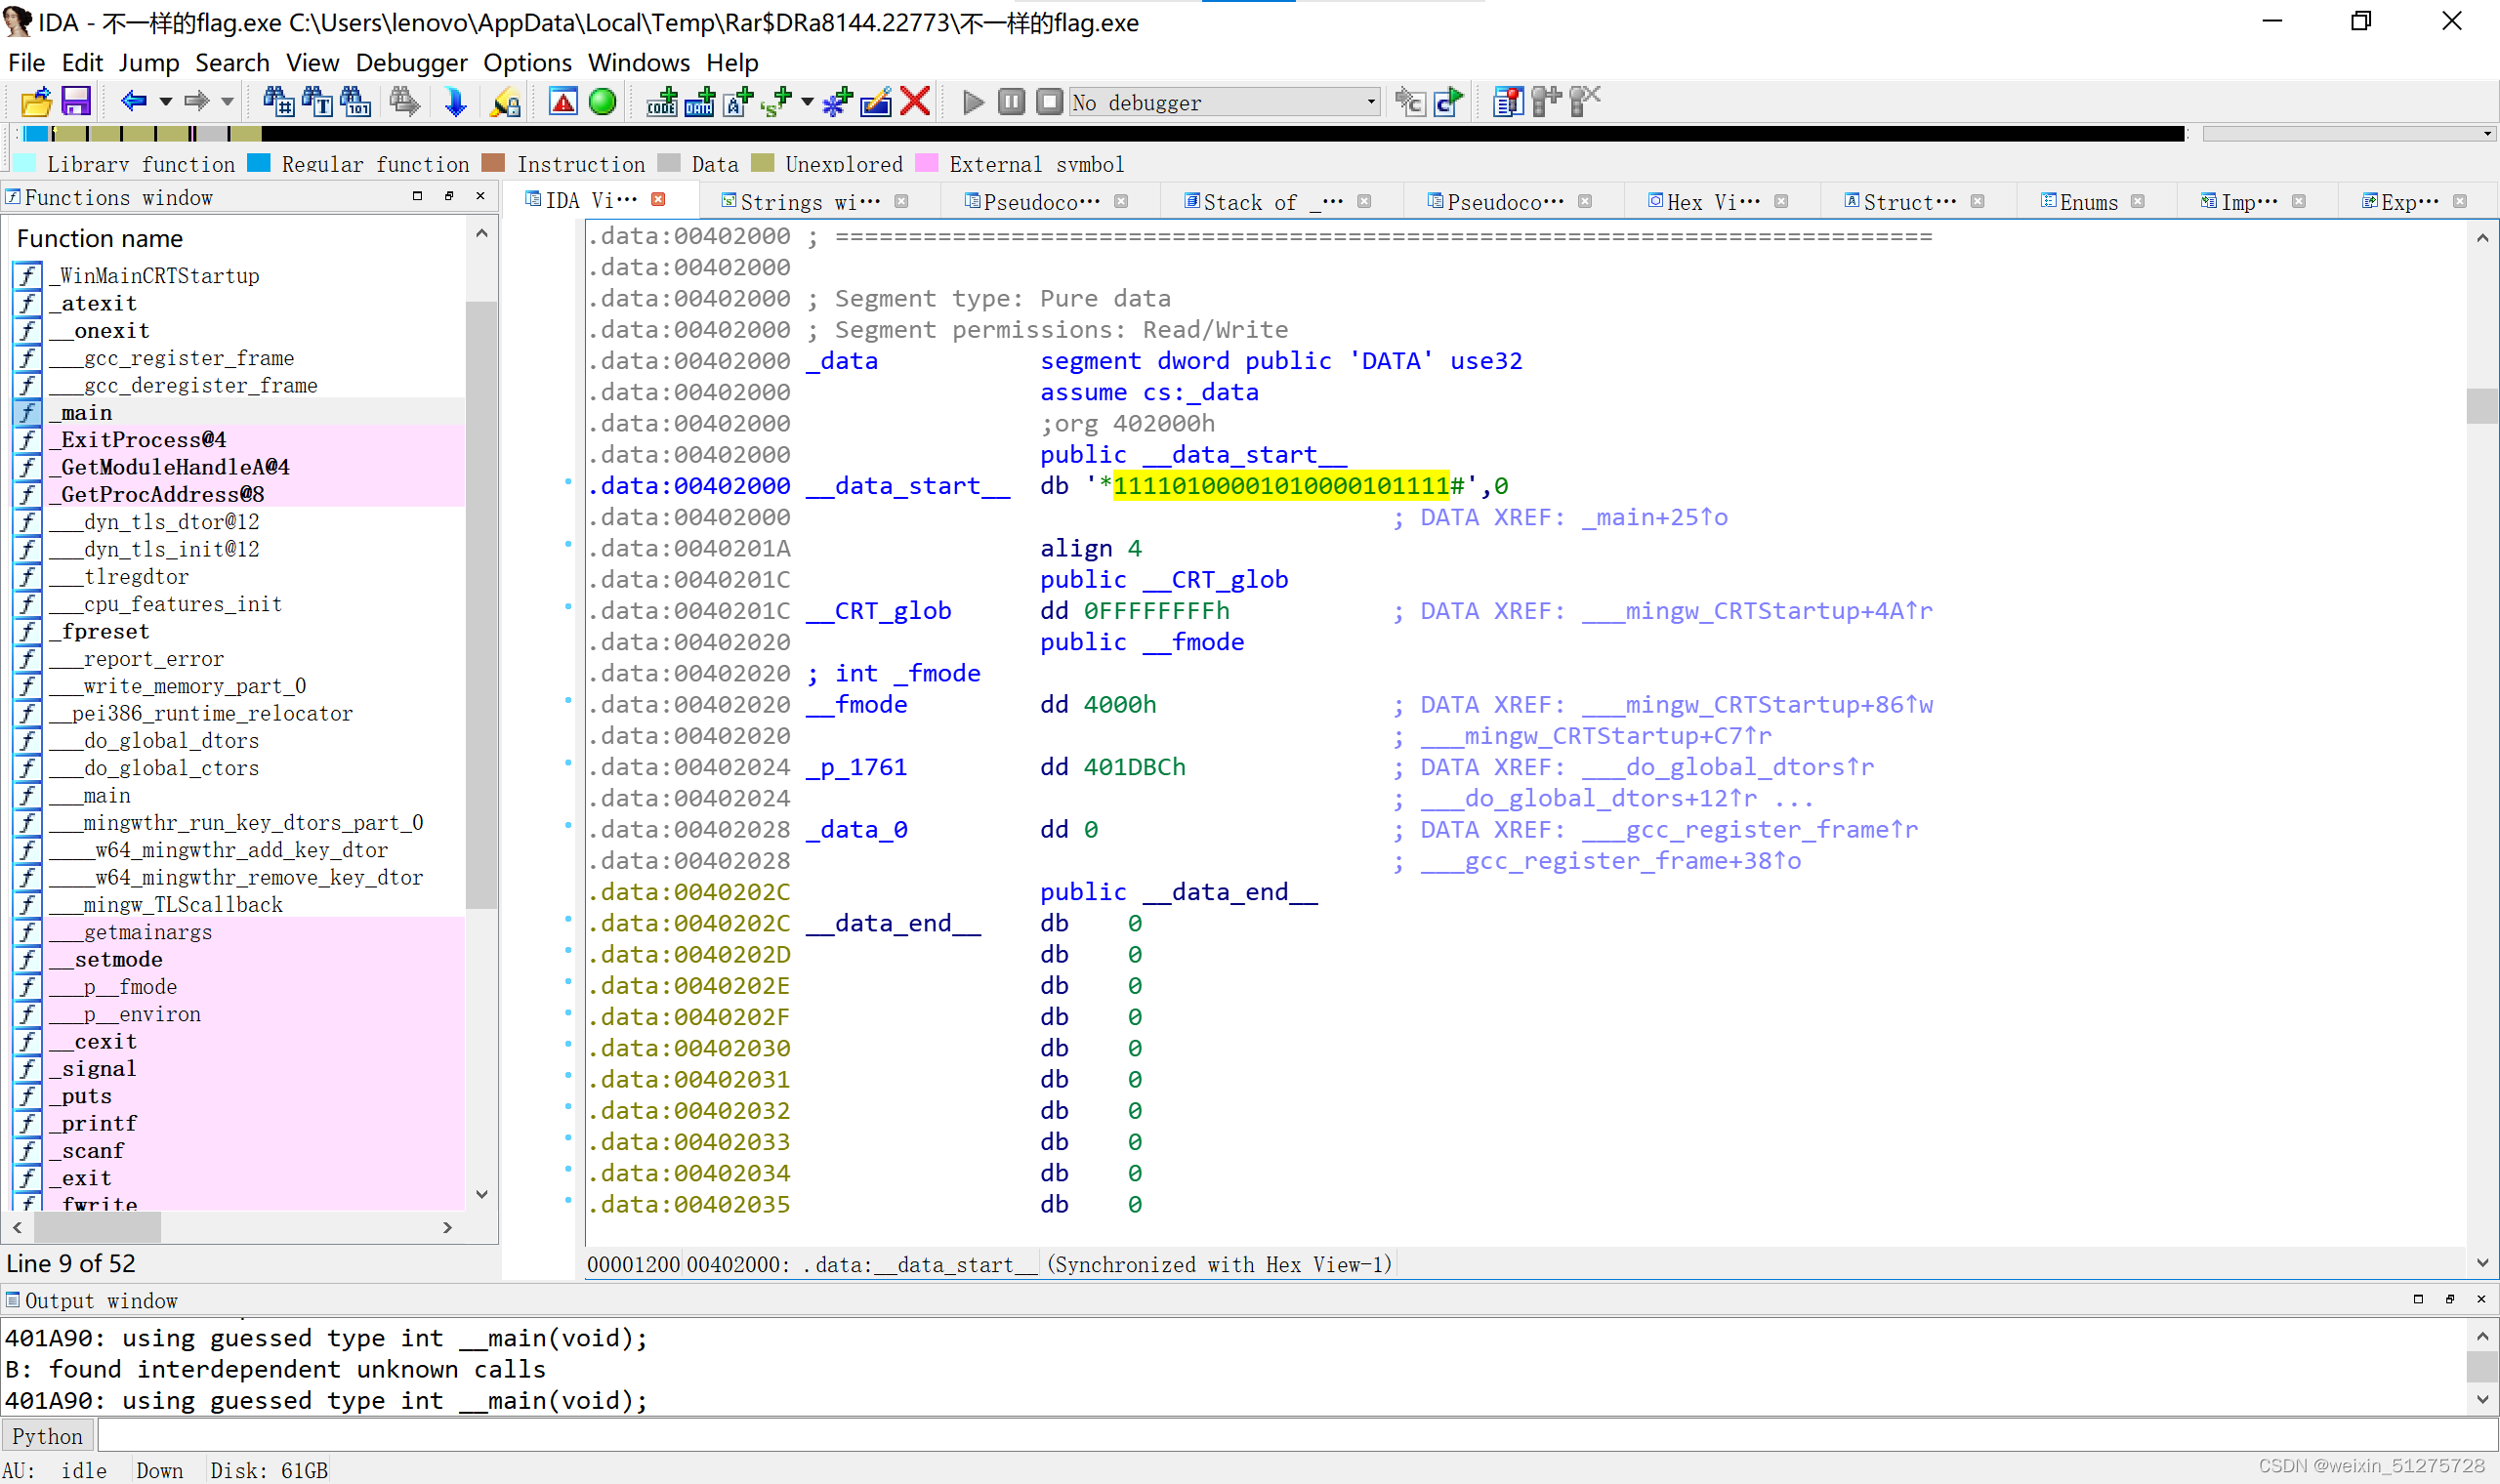
Task: Open the Windows menu
Action: [638, 62]
